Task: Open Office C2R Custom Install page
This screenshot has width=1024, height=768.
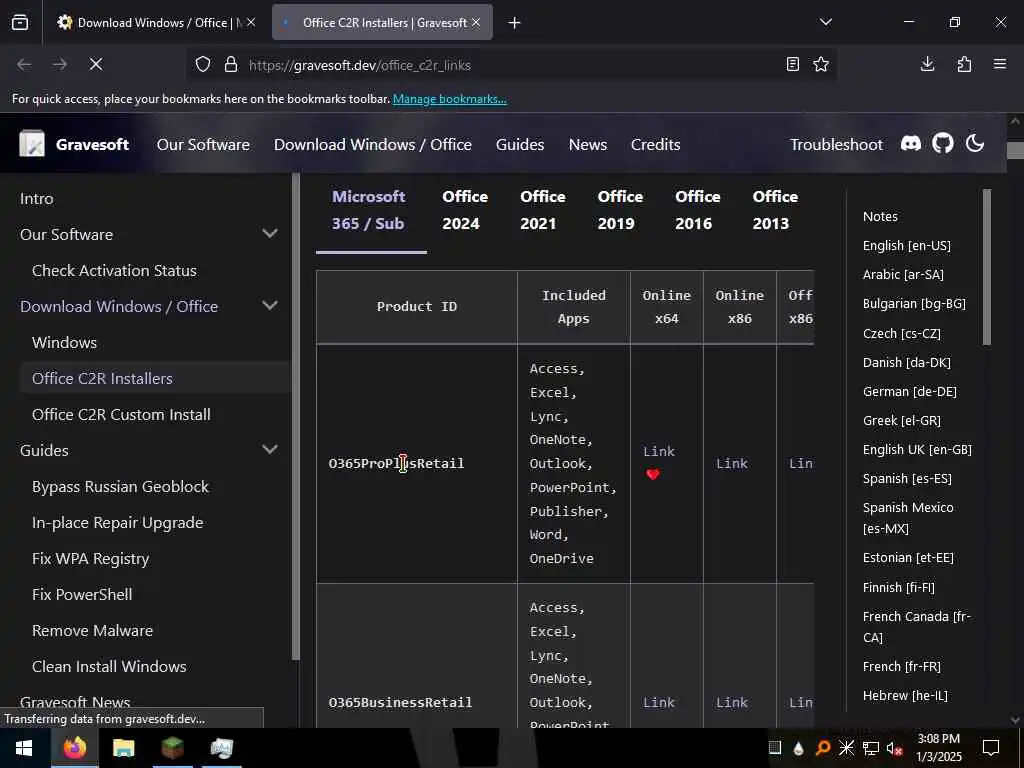Action: [121, 414]
